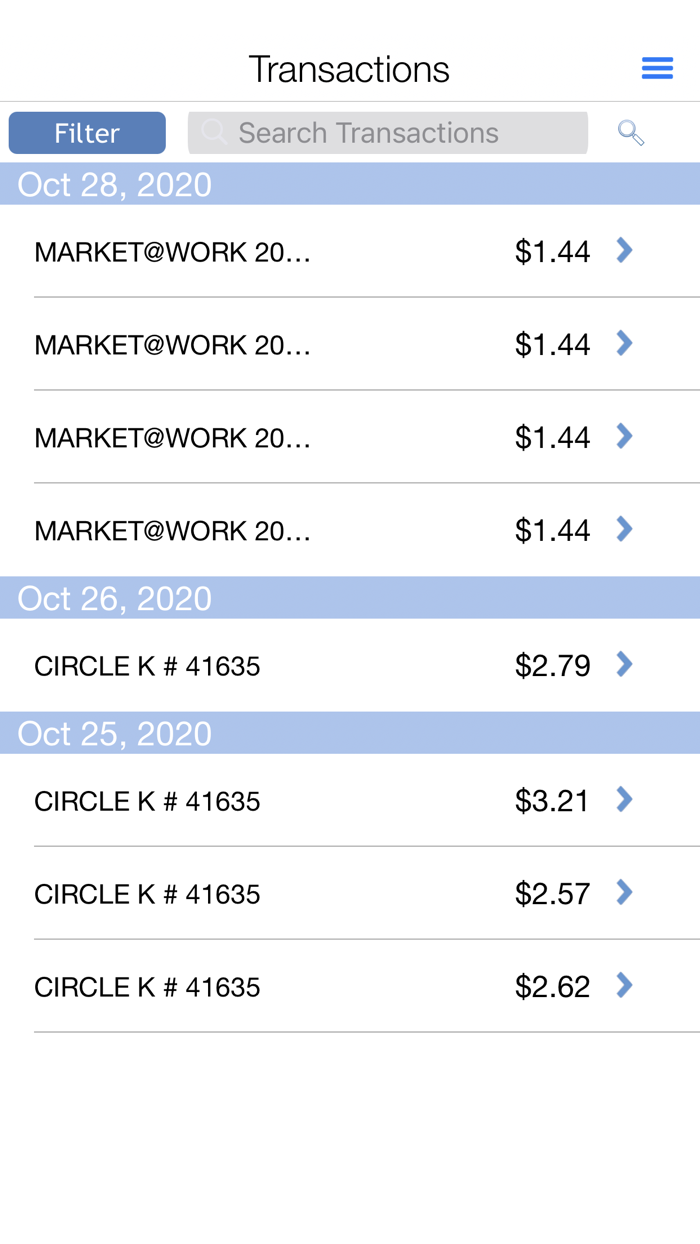Expand the third MARKET@WORK $1.44 transaction
700x1244 pixels.
(623, 436)
